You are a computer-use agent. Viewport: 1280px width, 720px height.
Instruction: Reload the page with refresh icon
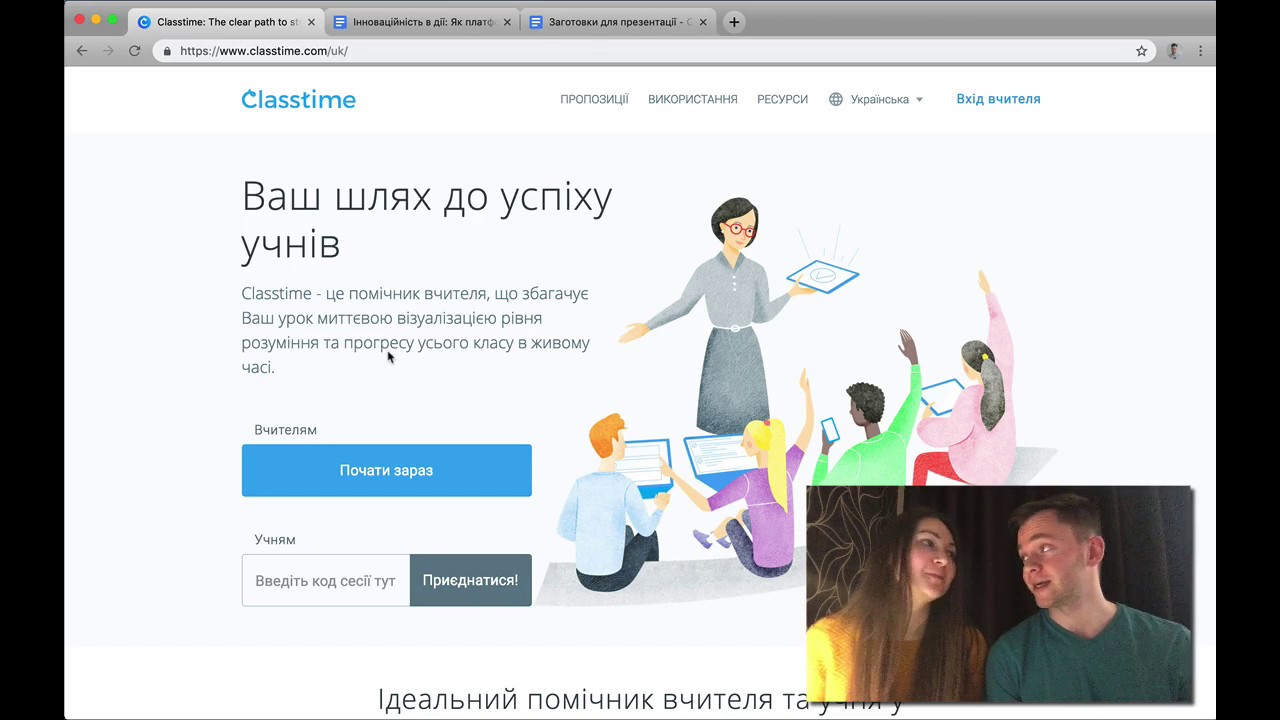[134, 51]
